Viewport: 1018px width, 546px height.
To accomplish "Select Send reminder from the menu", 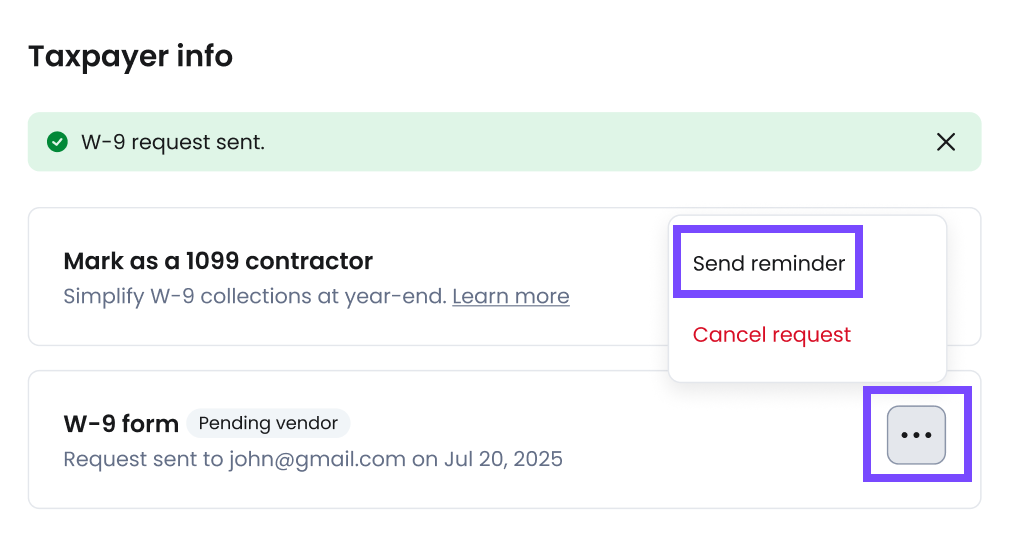I will pos(768,264).
